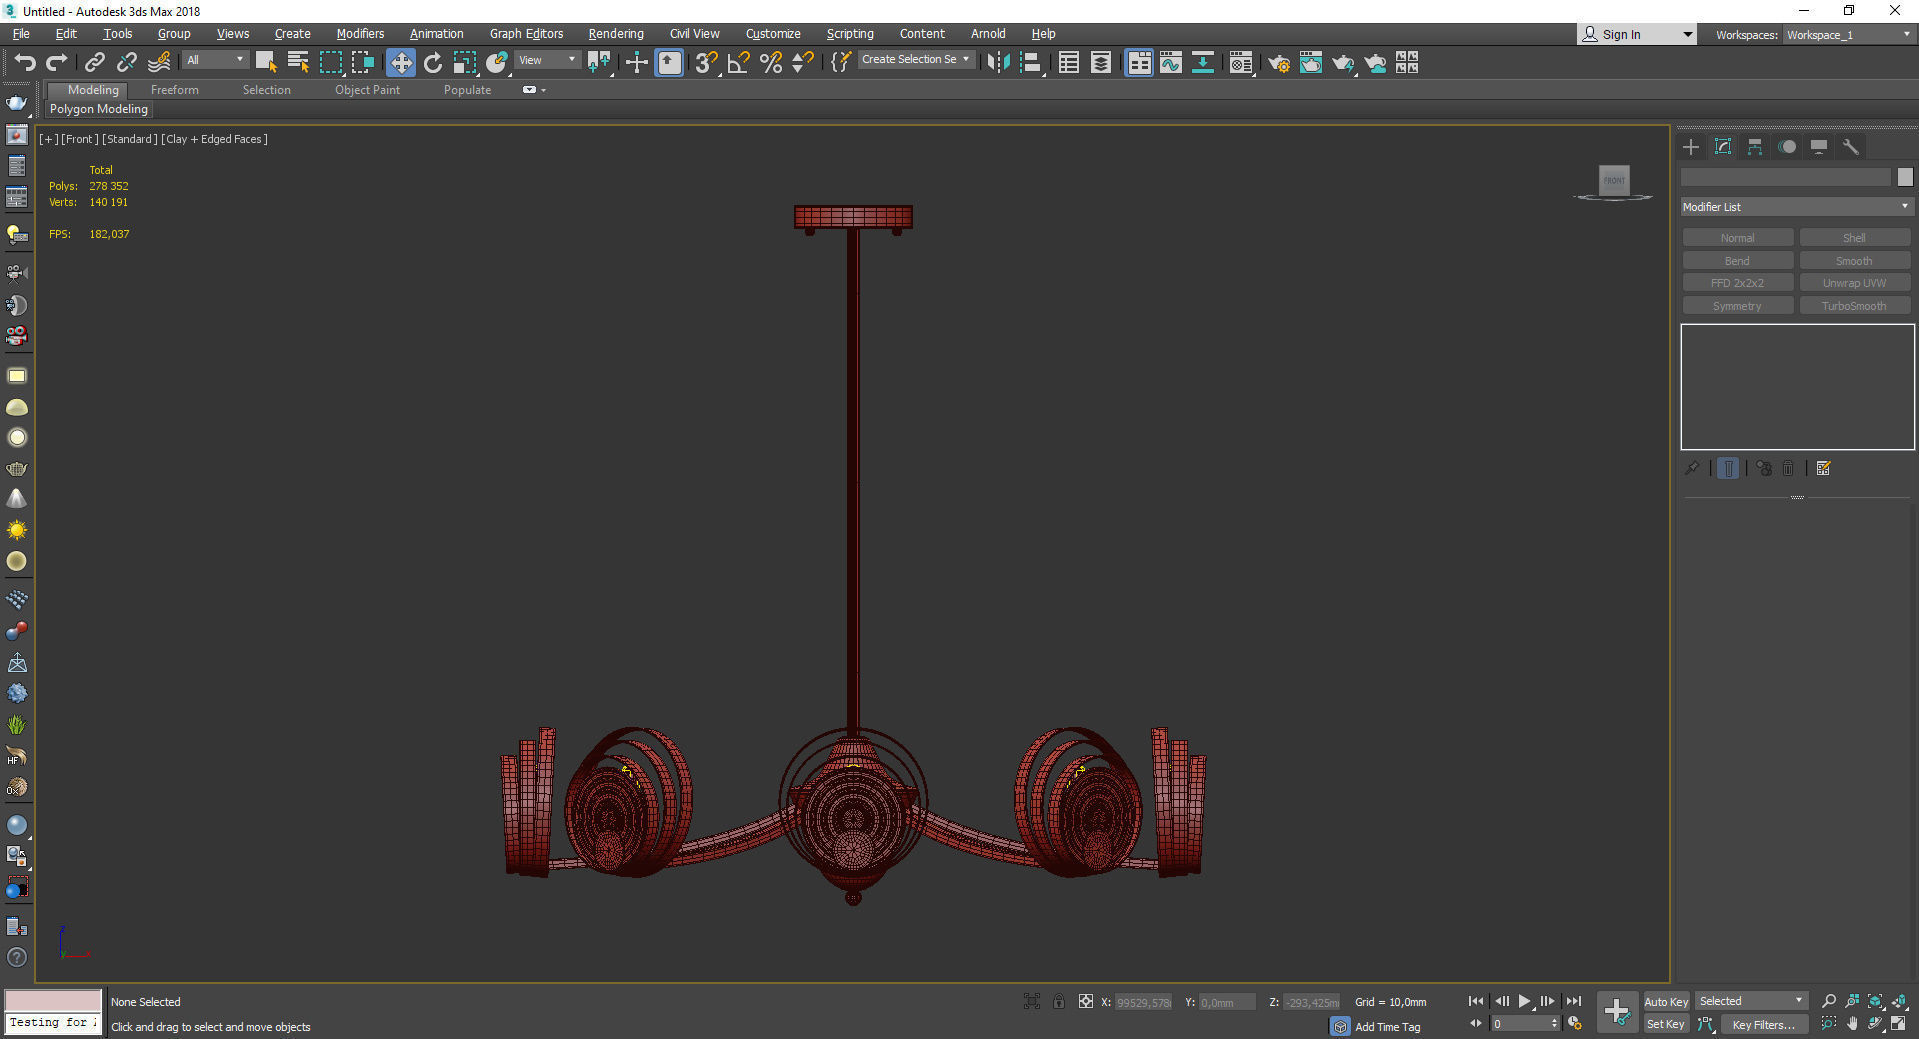Open the Scripting menu
The image size is (1919, 1039).
click(850, 34)
